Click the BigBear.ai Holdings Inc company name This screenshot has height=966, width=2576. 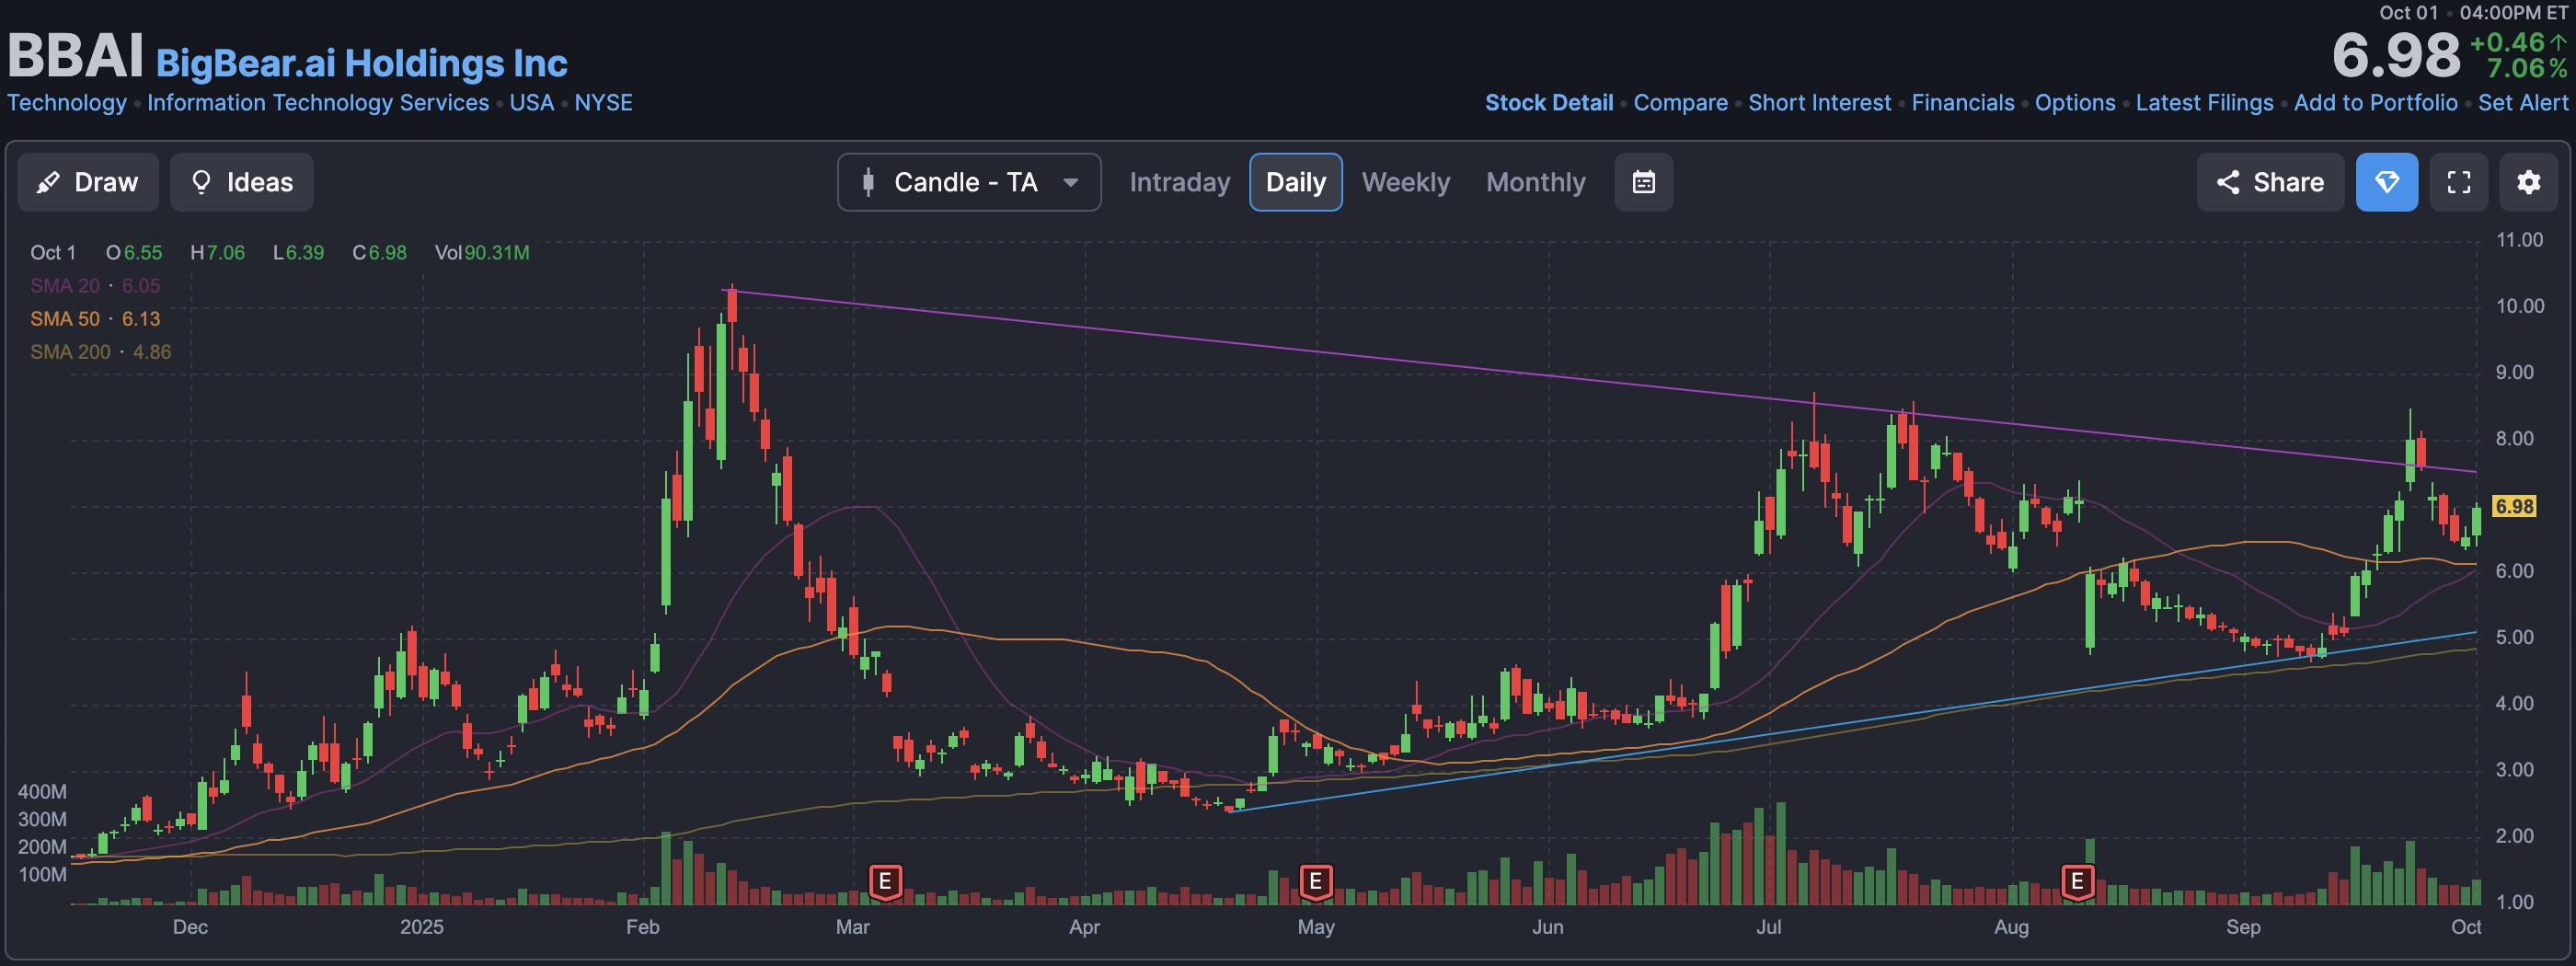[361, 63]
